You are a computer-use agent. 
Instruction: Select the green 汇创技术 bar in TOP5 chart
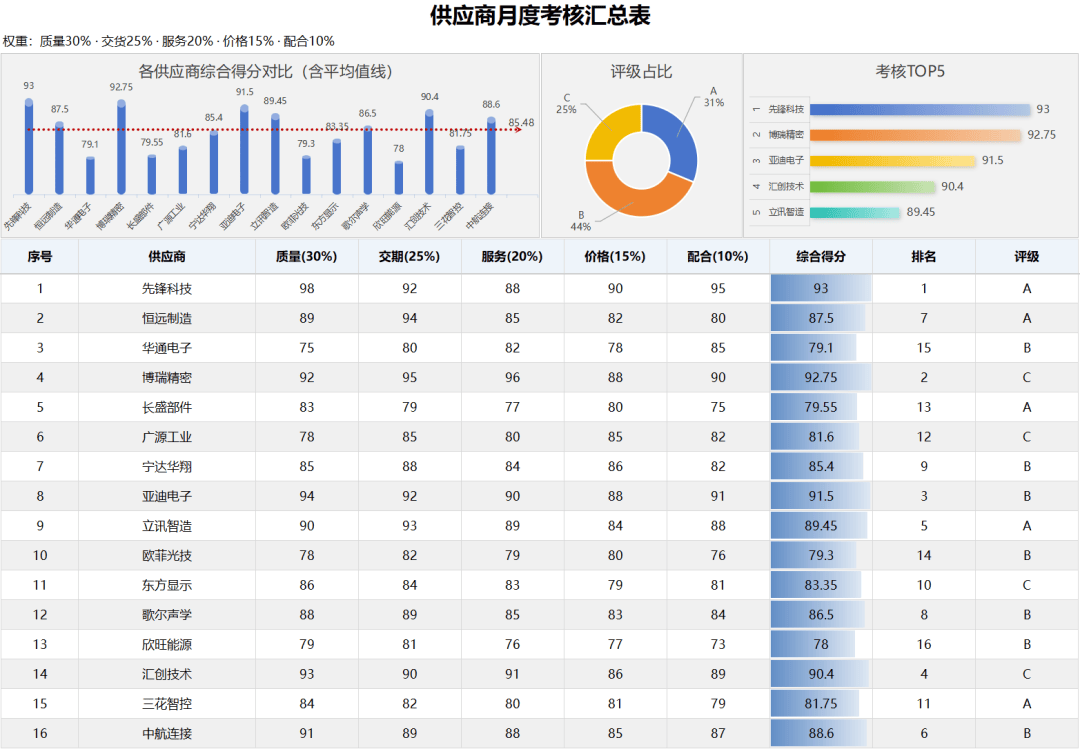(872, 186)
